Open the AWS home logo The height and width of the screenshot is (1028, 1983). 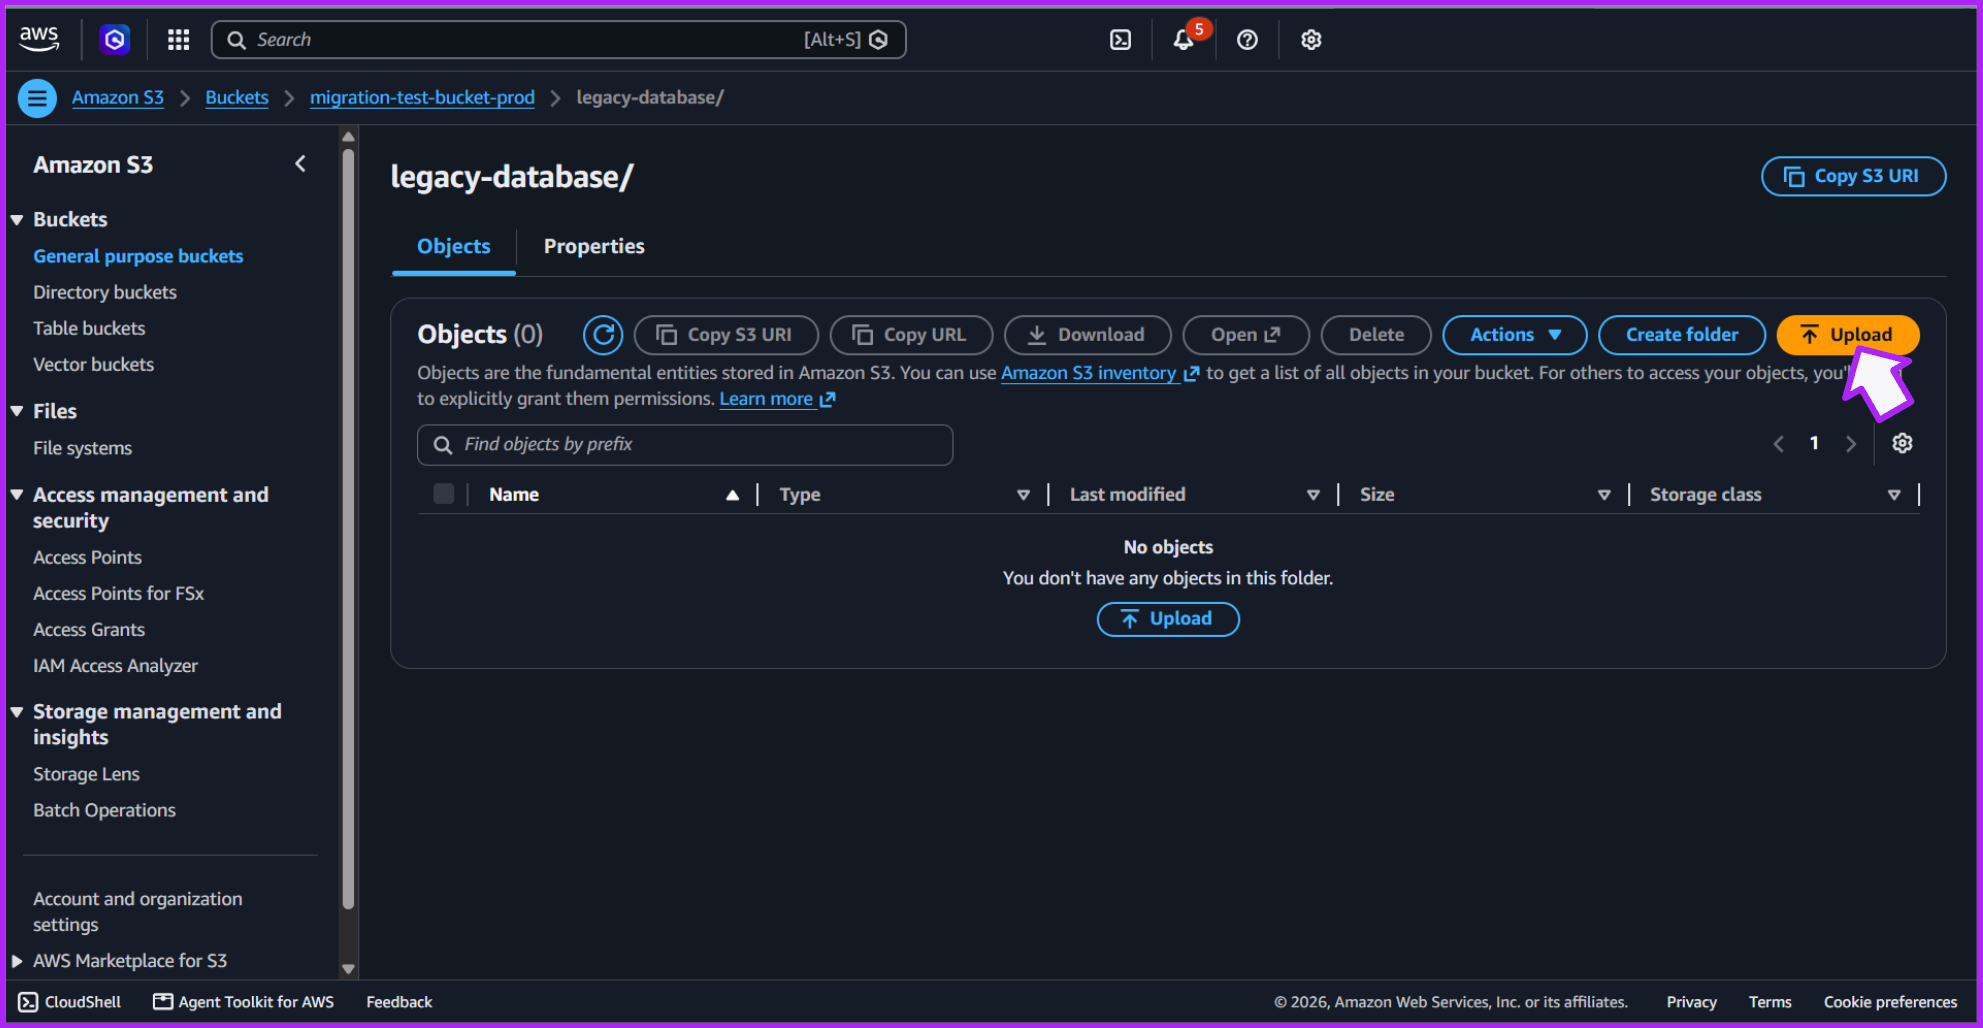click(39, 39)
